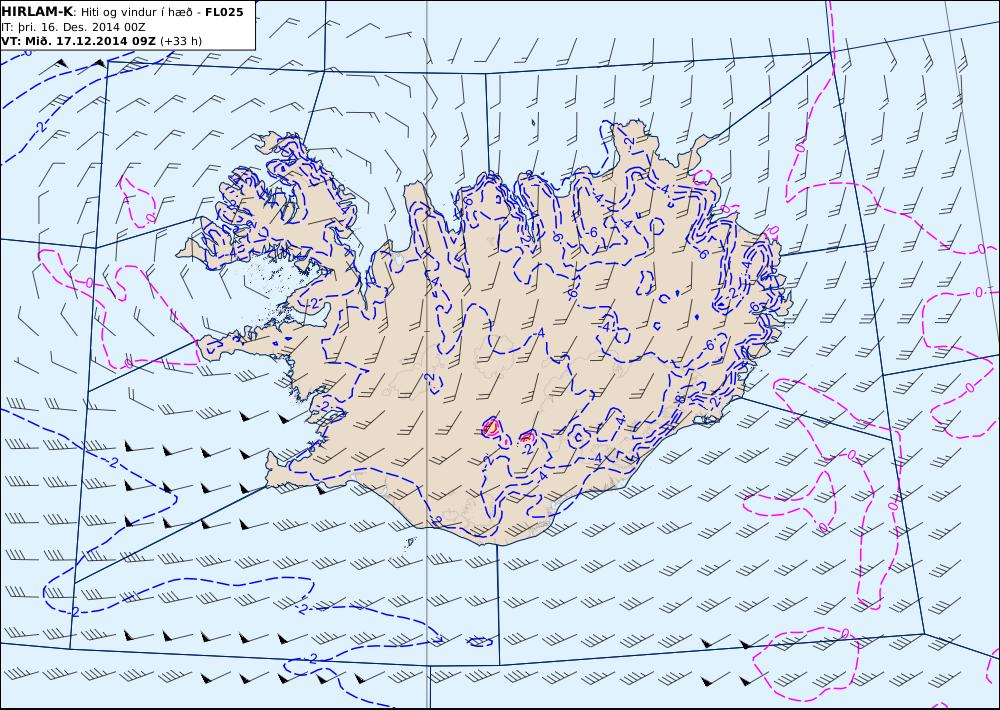Click the "IT: þri. 16. Des. 2014 00Z" line
The image size is (1000, 710).
coord(73,27)
